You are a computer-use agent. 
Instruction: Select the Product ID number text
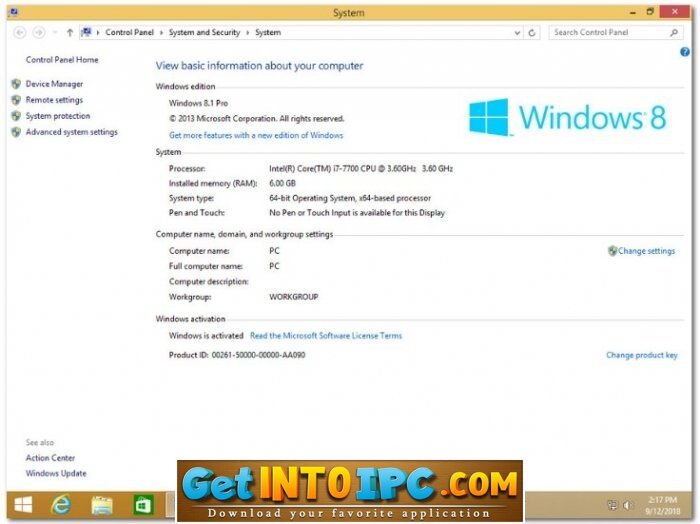(x=258, y=355)
